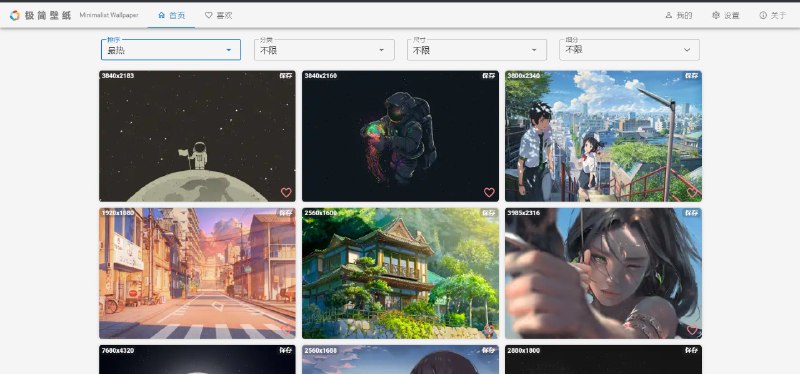Viewport: 800px width, 374px height.
Task: Favorite the sunset street wallpaper heart
Action: click(286, 330)
